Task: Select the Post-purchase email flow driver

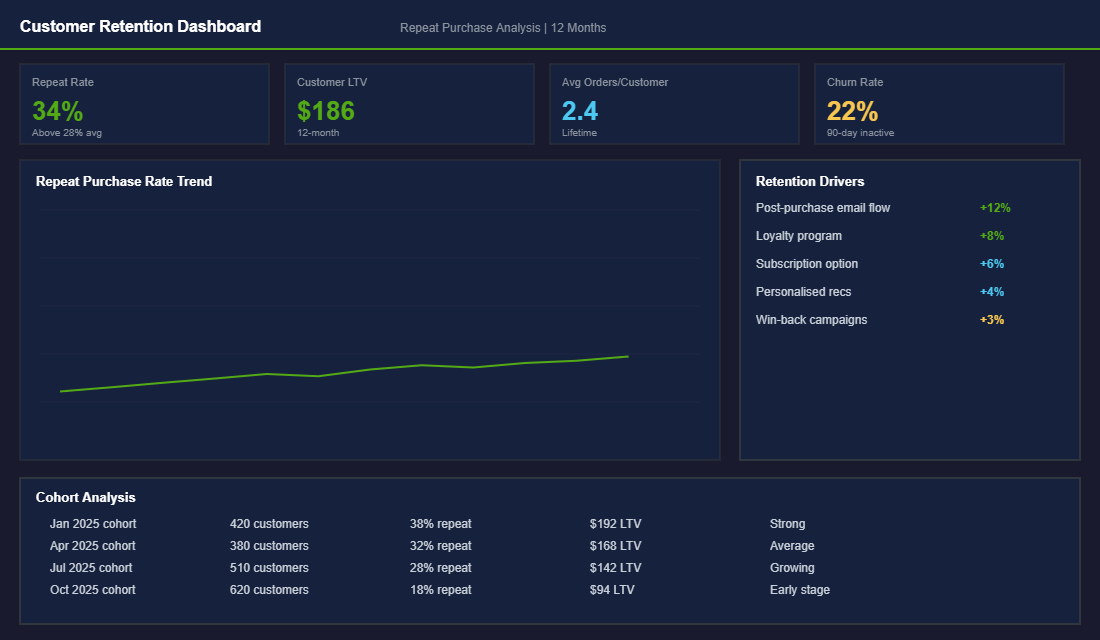Action: 823,208
